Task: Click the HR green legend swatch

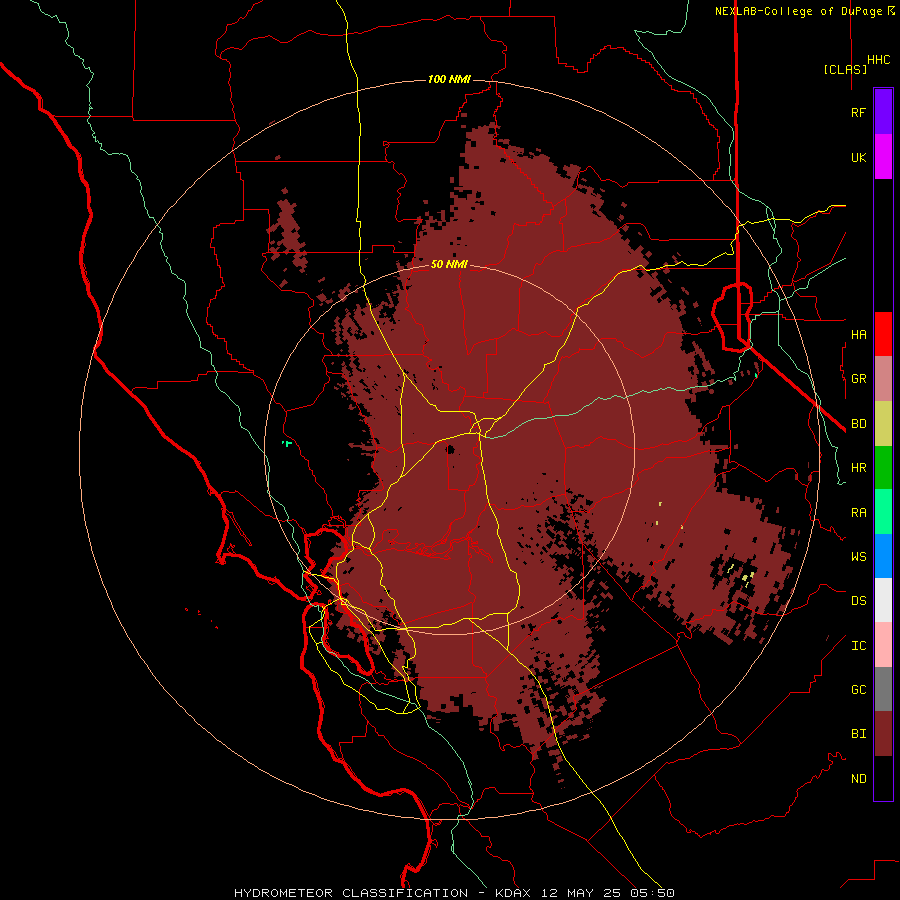Action: tap(883, 468)
